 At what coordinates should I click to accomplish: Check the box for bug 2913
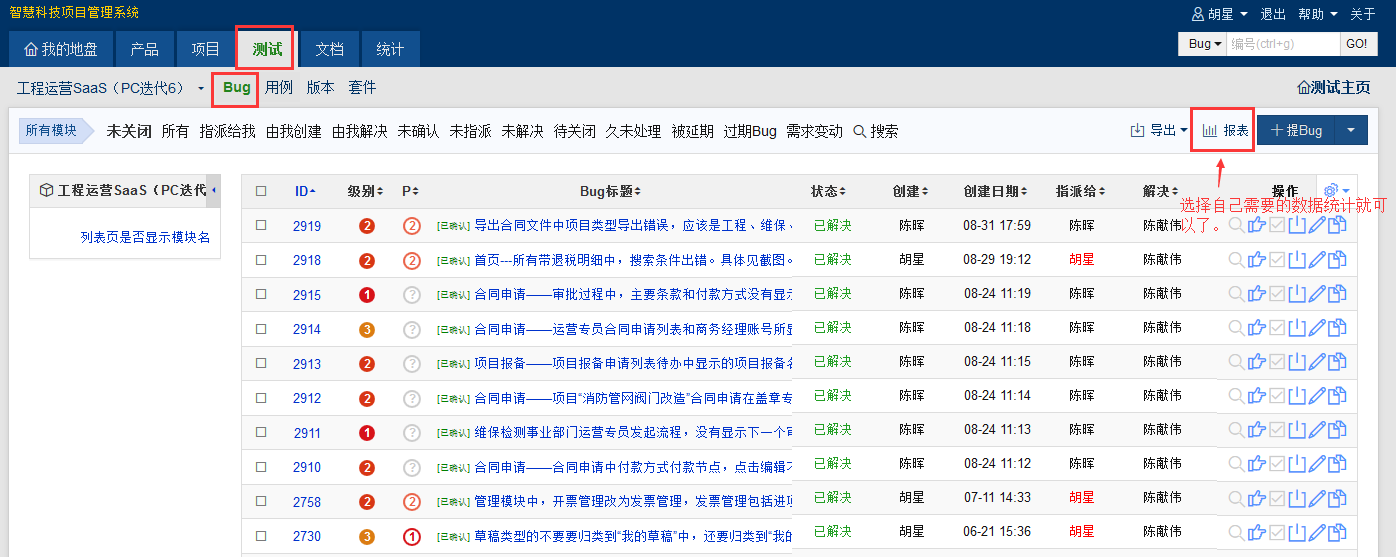(261, 363)
